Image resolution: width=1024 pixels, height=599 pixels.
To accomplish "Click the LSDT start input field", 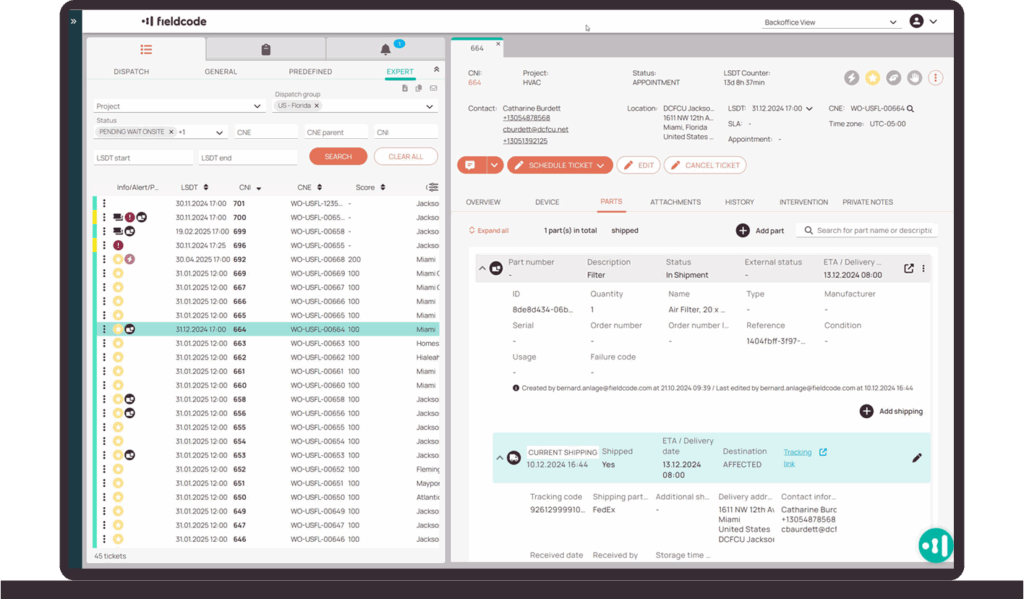I will pyautogui.click(x=142, y=157).
